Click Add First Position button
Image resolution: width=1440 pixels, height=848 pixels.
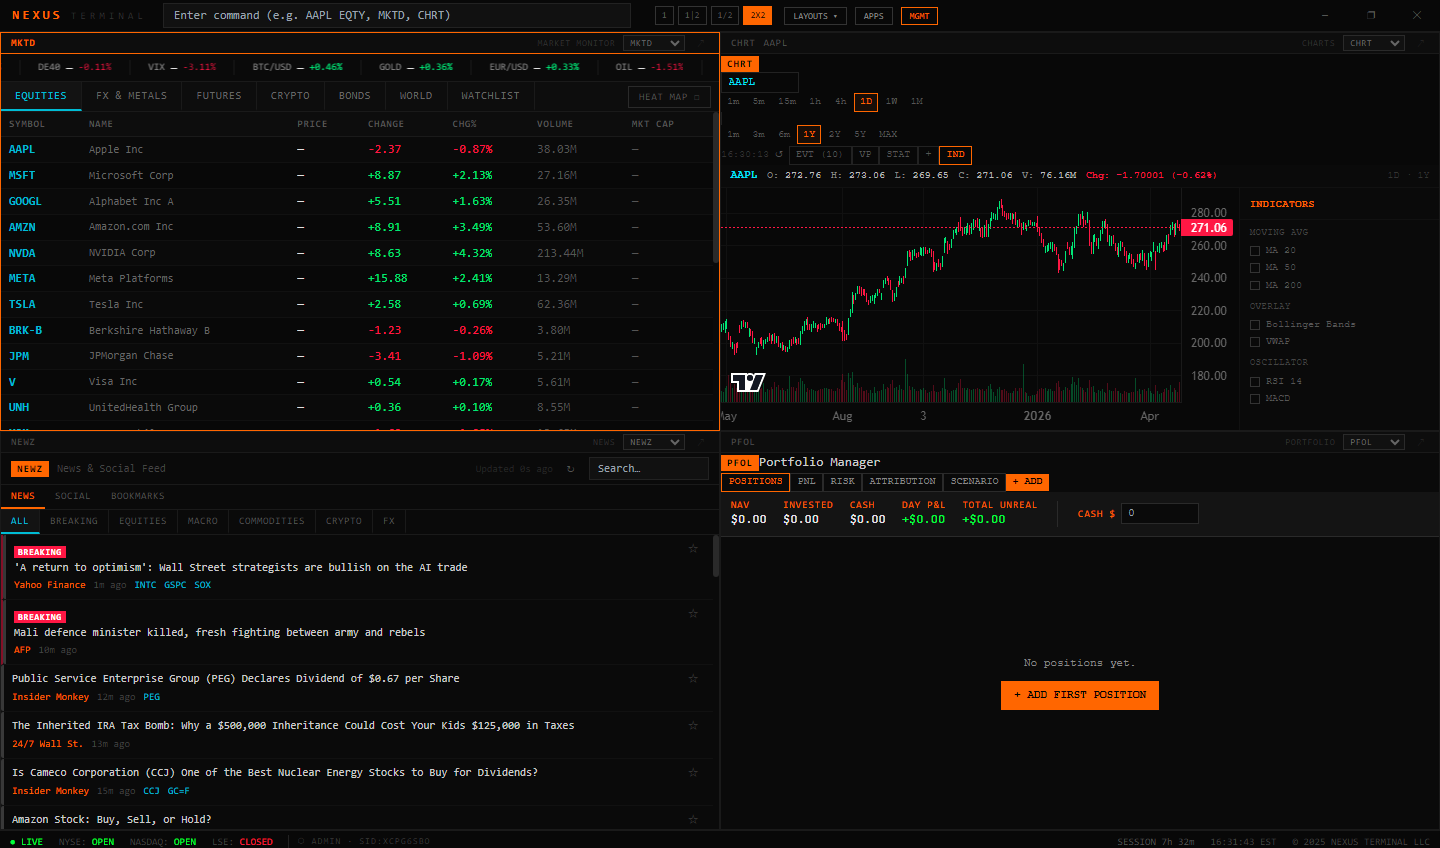pos(1080,695)
